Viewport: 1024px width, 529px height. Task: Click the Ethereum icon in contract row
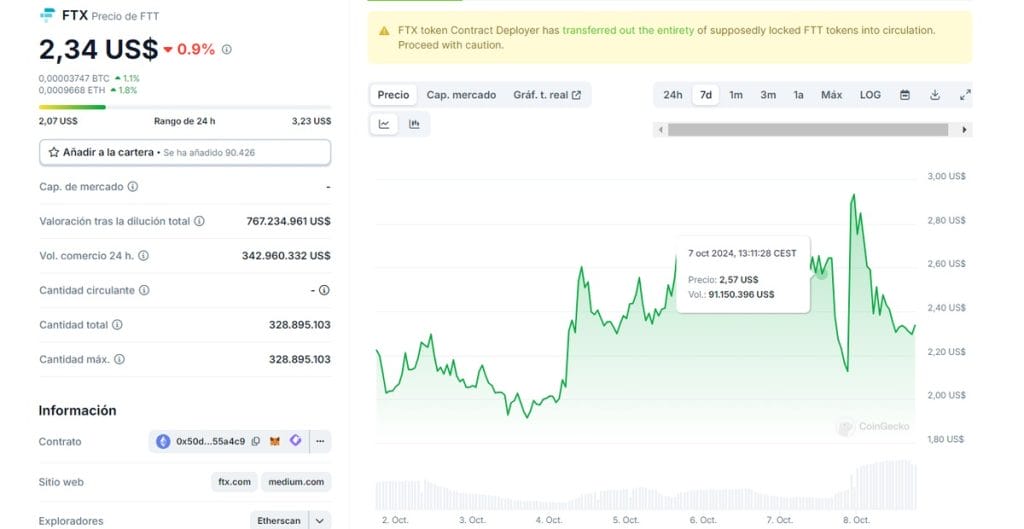[163, 441]
